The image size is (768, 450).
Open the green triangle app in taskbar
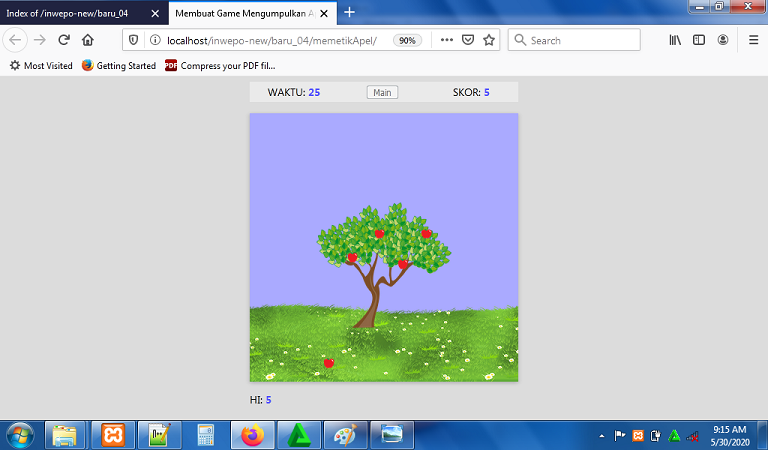pos(299,435)
